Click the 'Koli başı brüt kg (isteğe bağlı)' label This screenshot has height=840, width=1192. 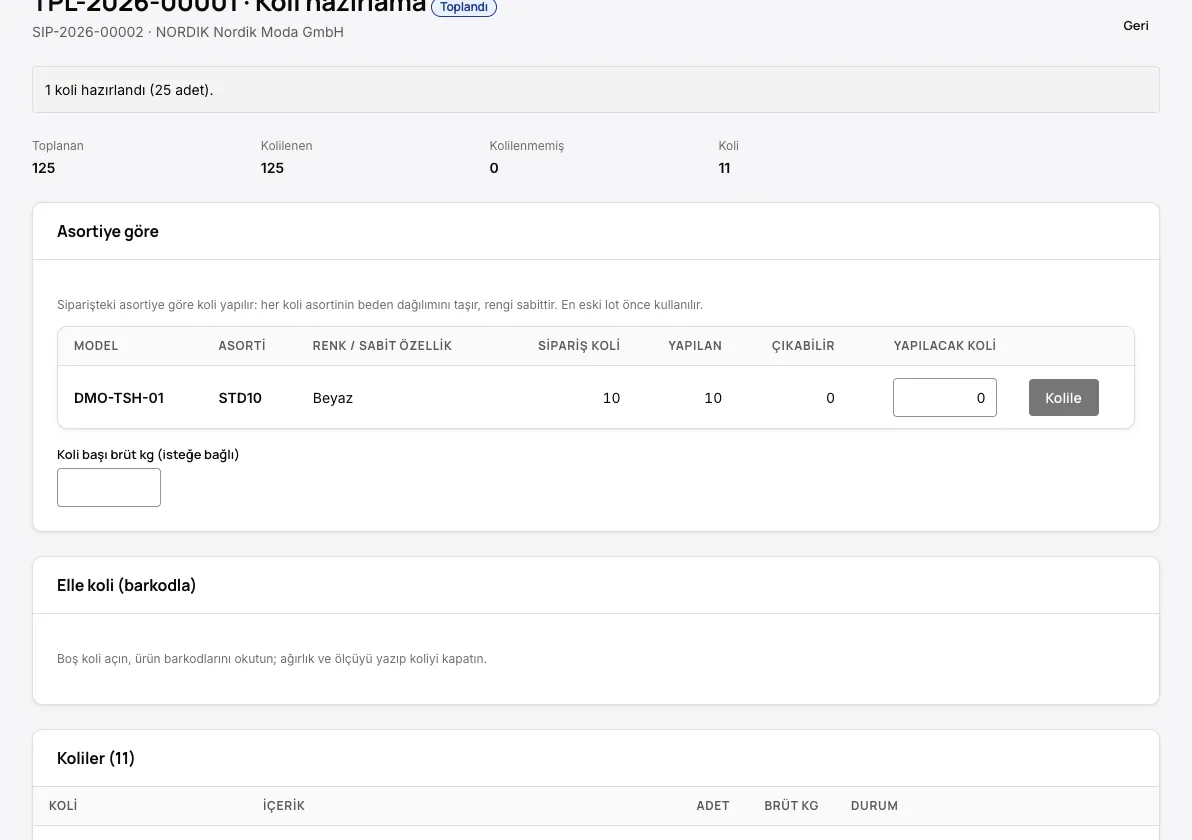point(148,455)
